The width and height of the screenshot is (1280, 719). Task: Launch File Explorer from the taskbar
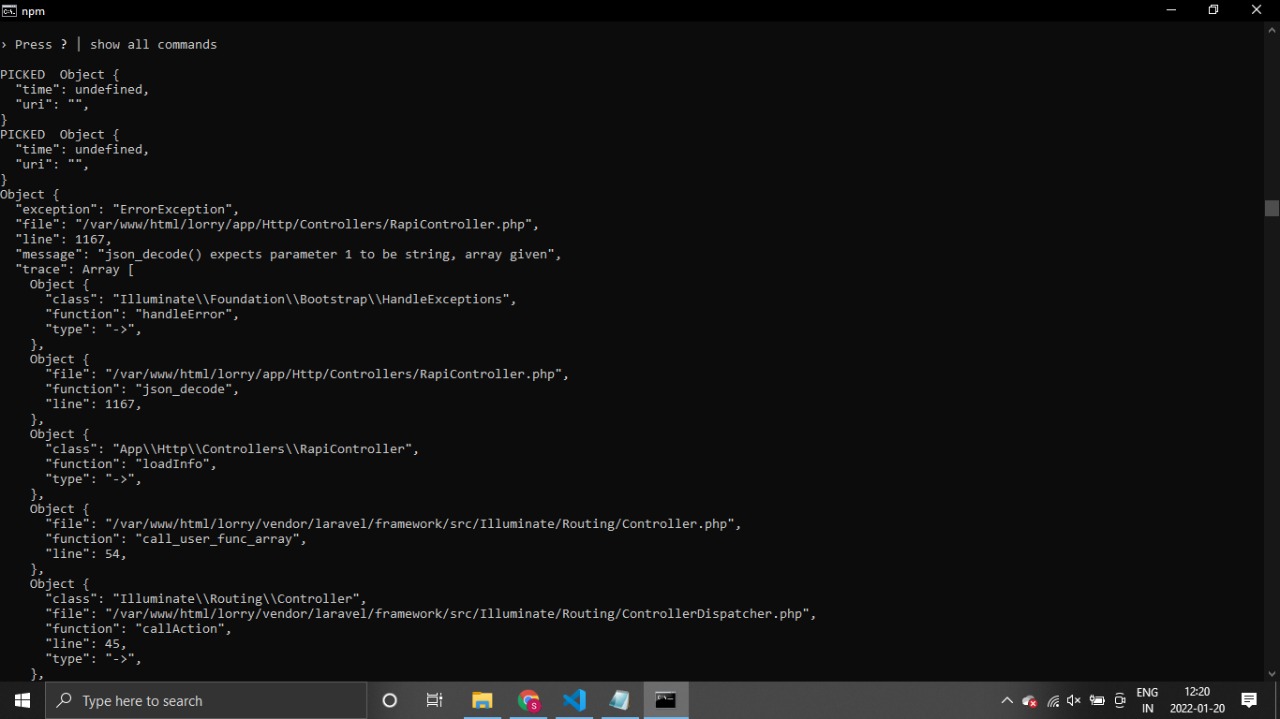pyautogui.click(x=482, y=700)
